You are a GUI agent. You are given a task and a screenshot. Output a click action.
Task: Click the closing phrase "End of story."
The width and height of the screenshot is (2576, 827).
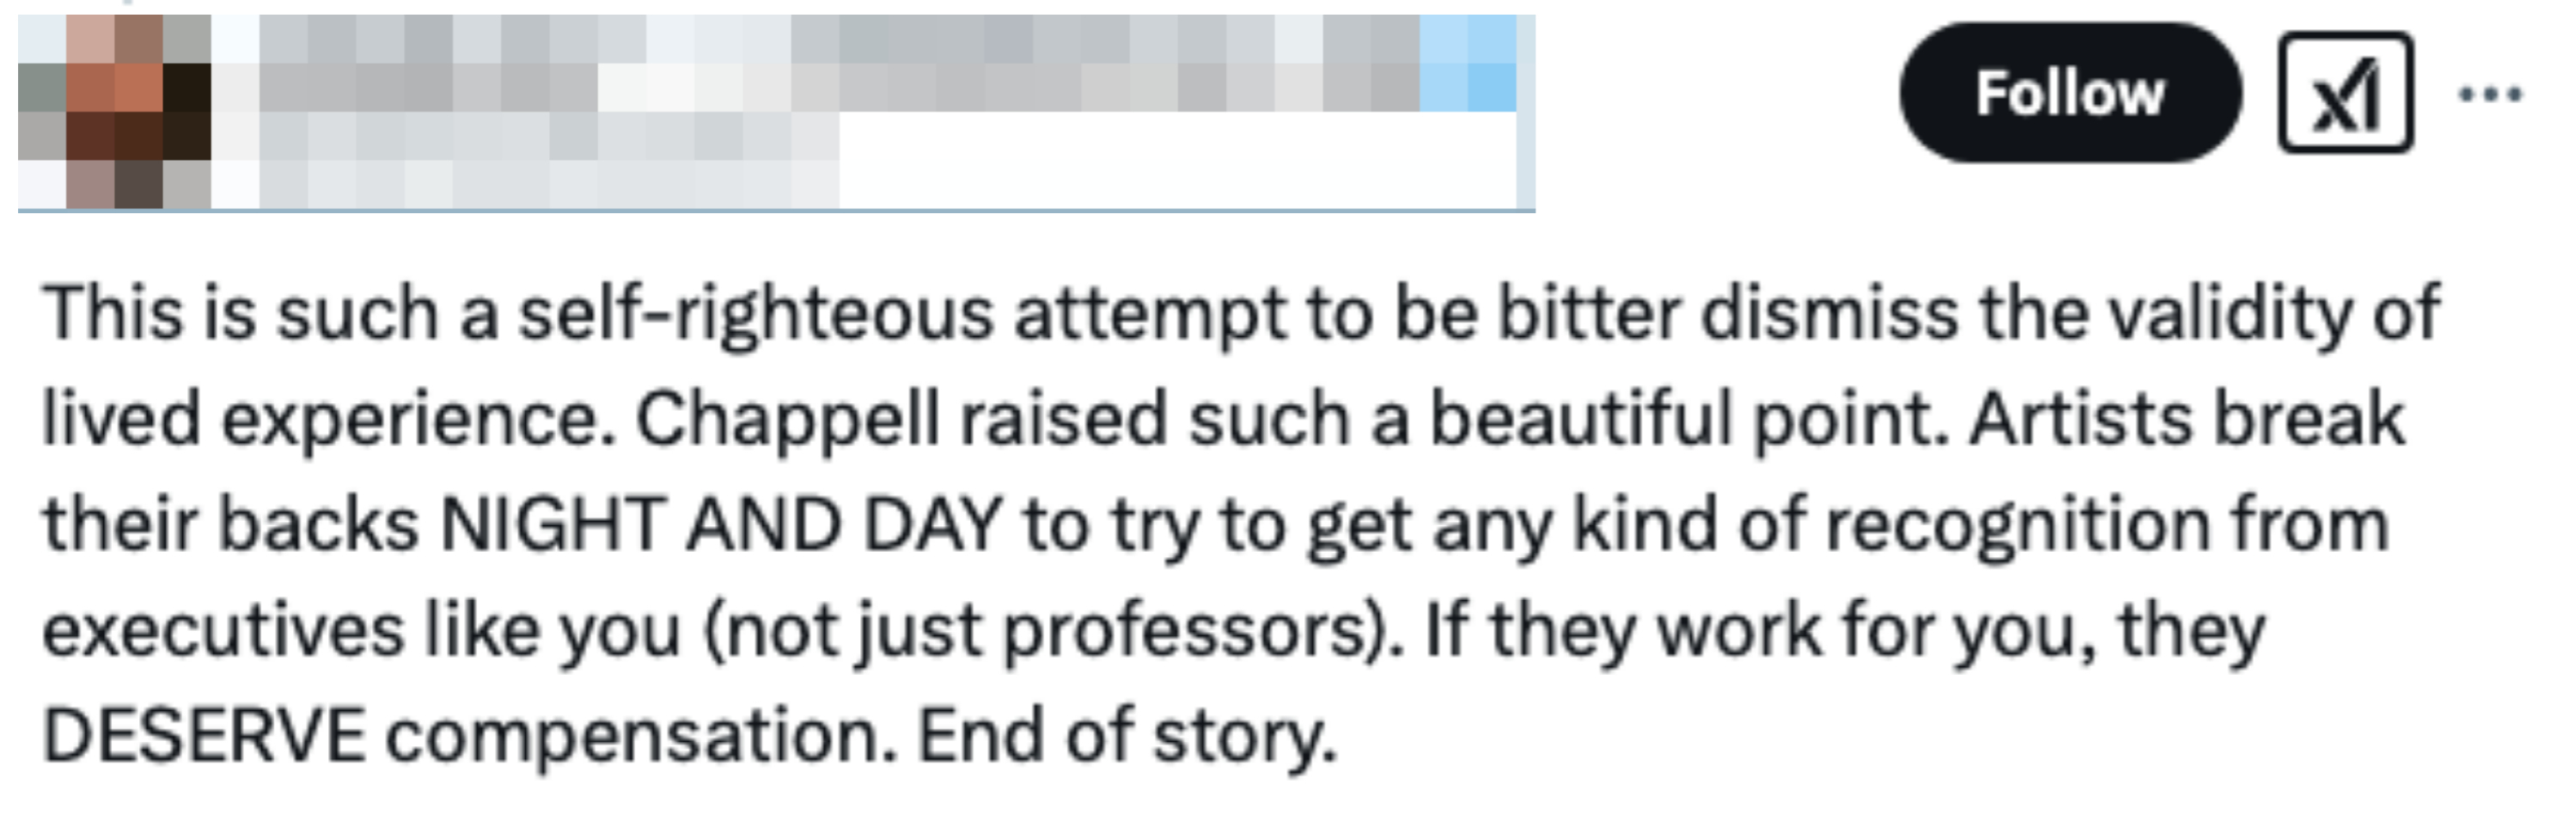tap(1127, 736)
